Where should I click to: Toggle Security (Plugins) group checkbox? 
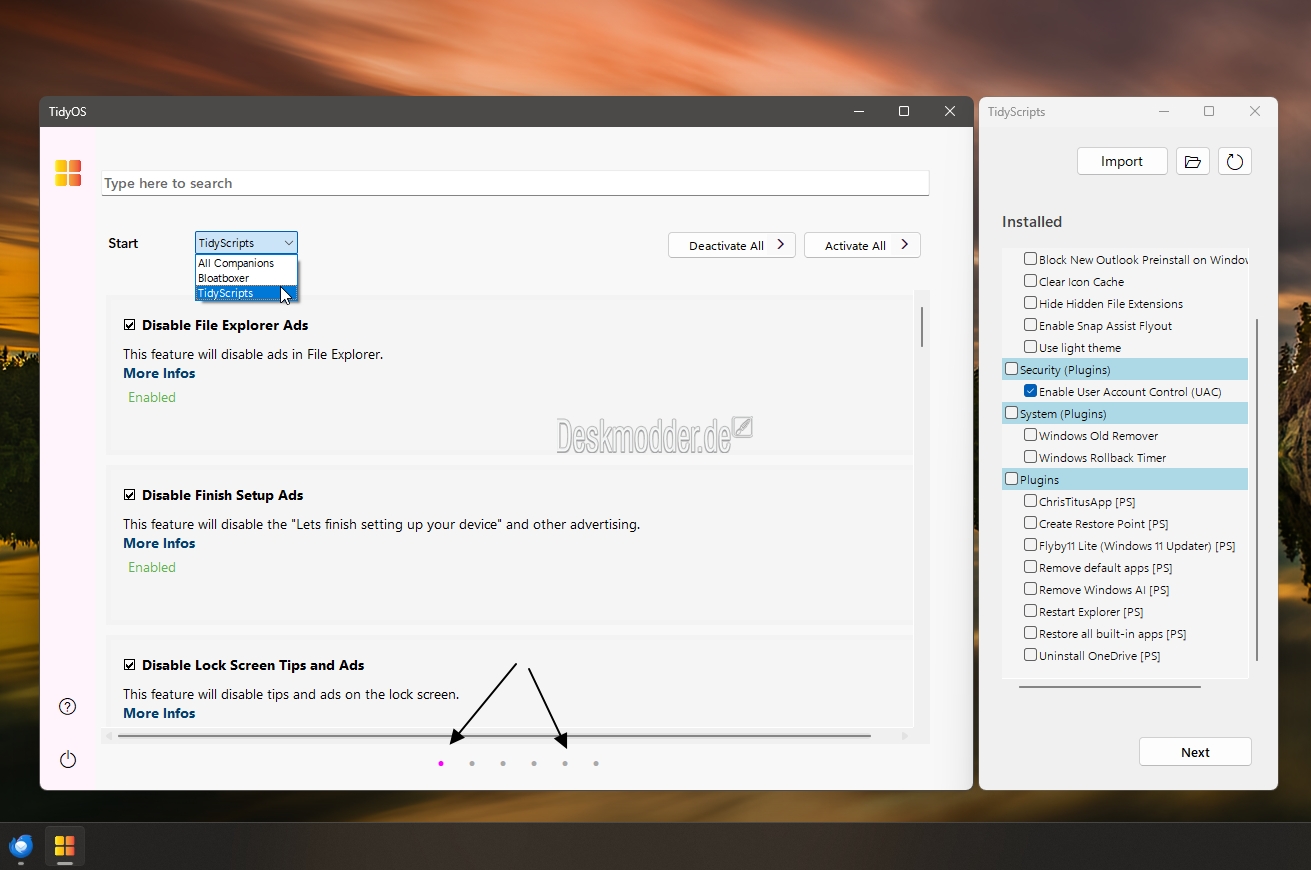(x=1011, y=369)
